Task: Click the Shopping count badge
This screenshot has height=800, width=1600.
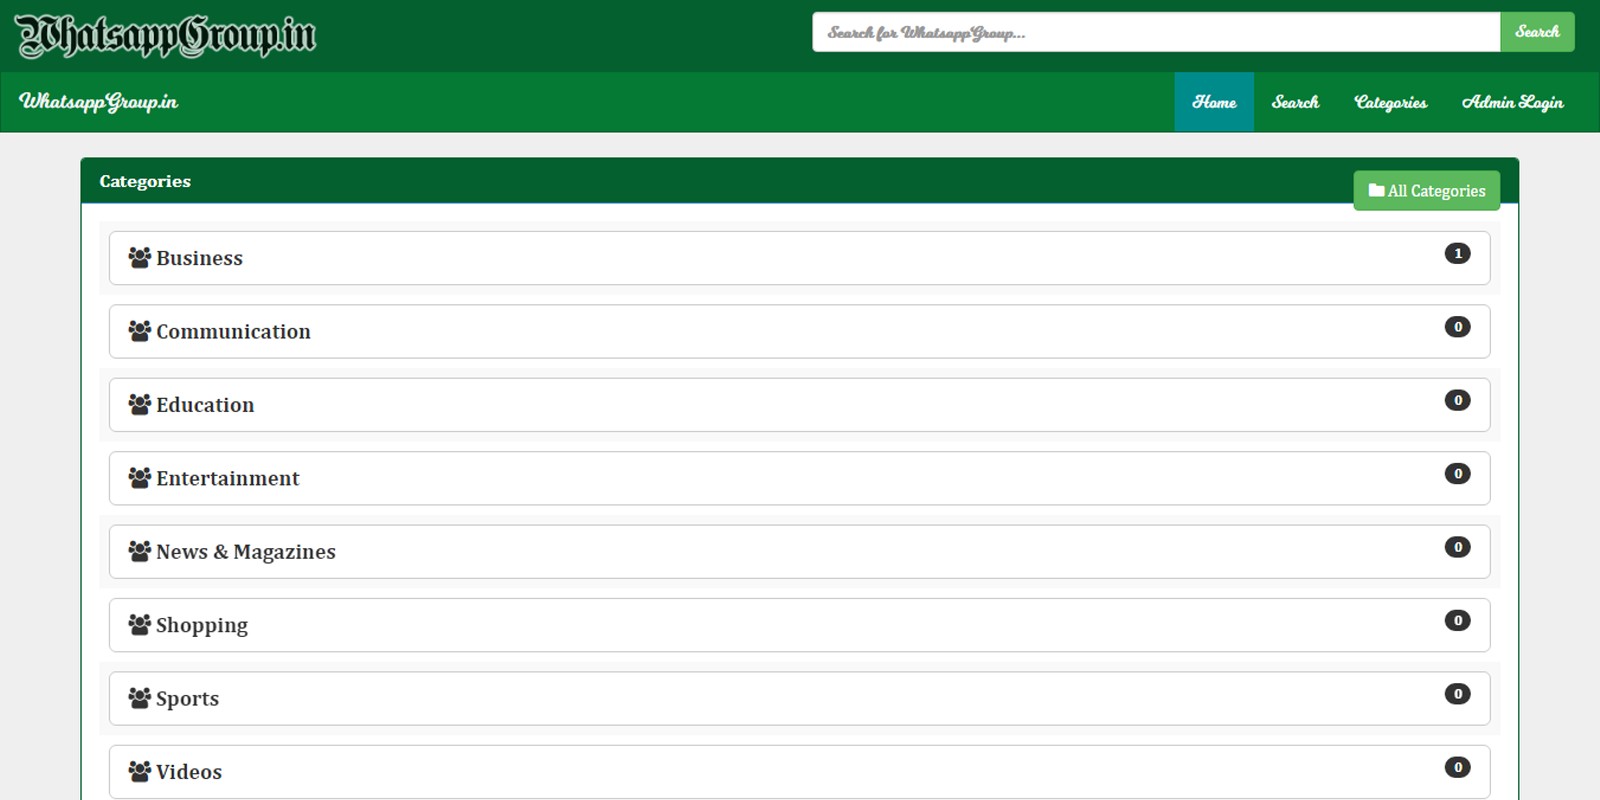Action: [x=1458, y=620]
